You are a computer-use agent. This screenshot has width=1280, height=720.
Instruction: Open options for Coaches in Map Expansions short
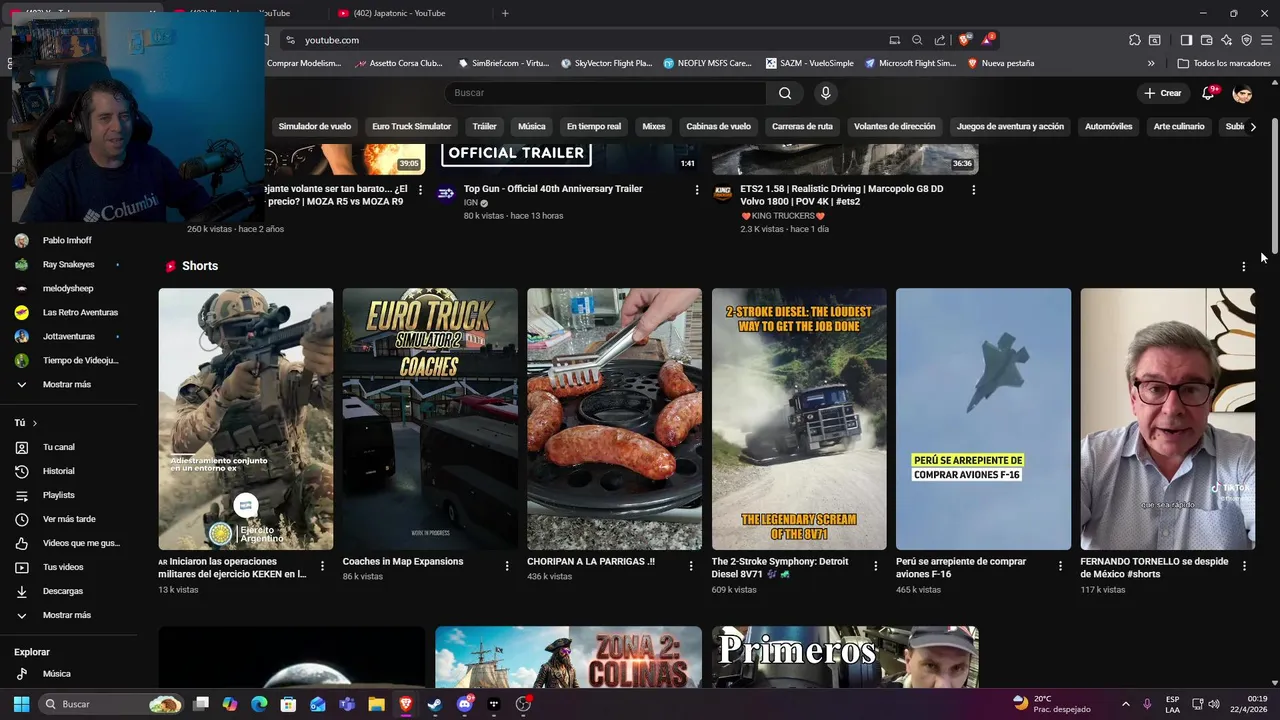coord(506,566)
